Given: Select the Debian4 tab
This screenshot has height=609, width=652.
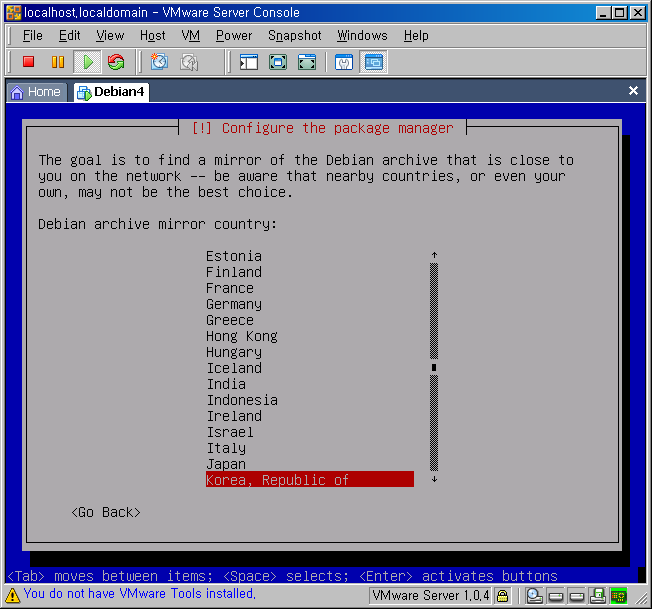Looking at the screenshot, I should click(x=111, y=91).
